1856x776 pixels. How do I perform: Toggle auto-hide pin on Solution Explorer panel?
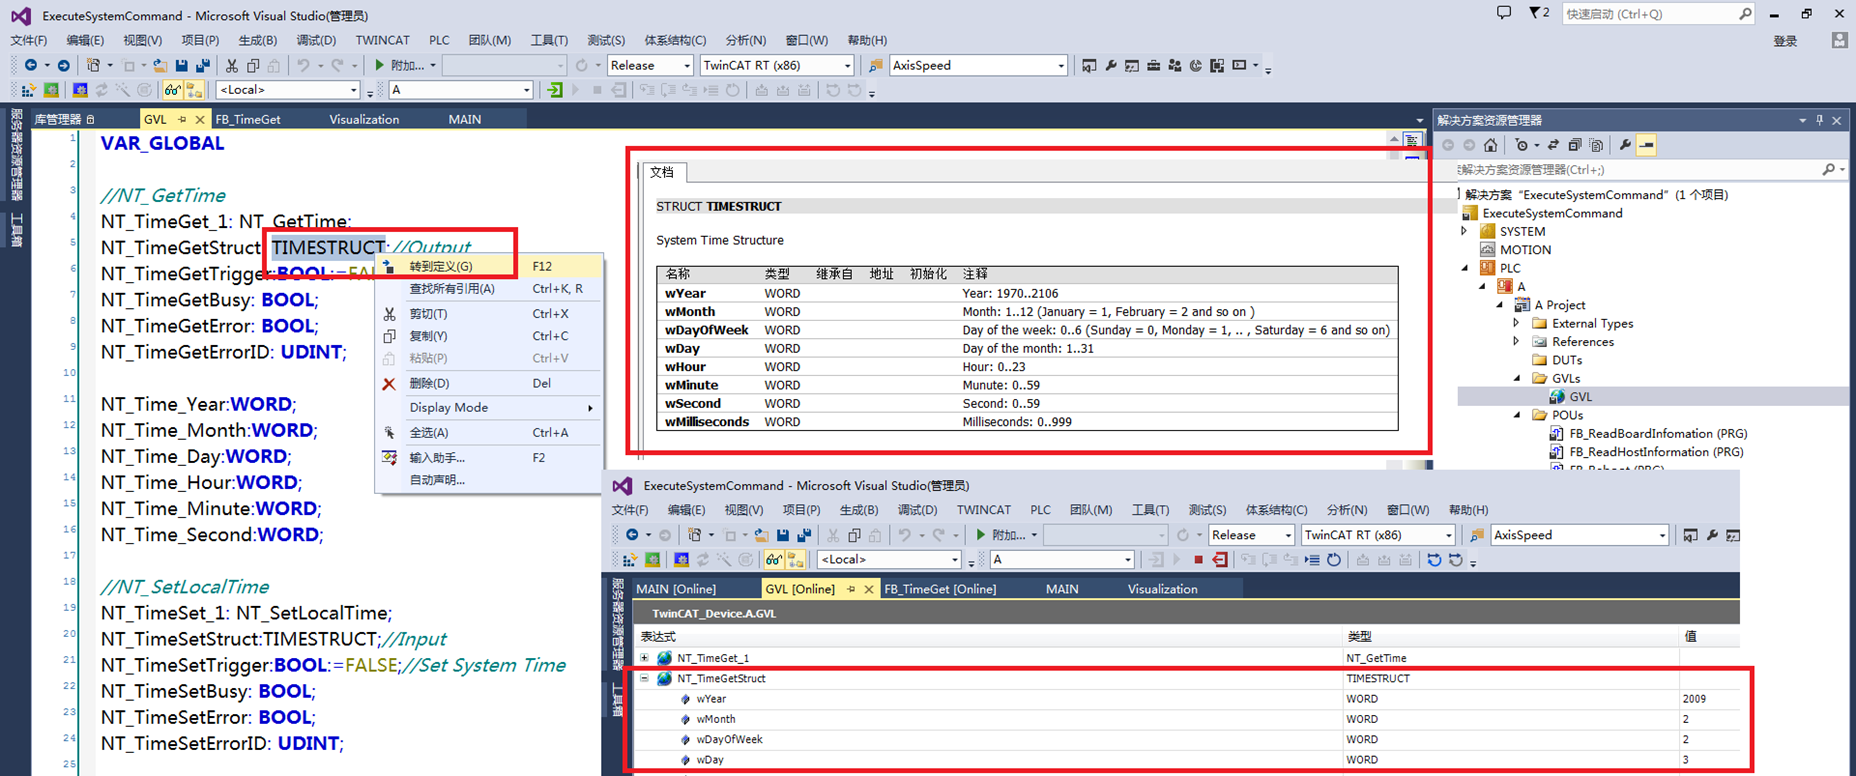1819,120
